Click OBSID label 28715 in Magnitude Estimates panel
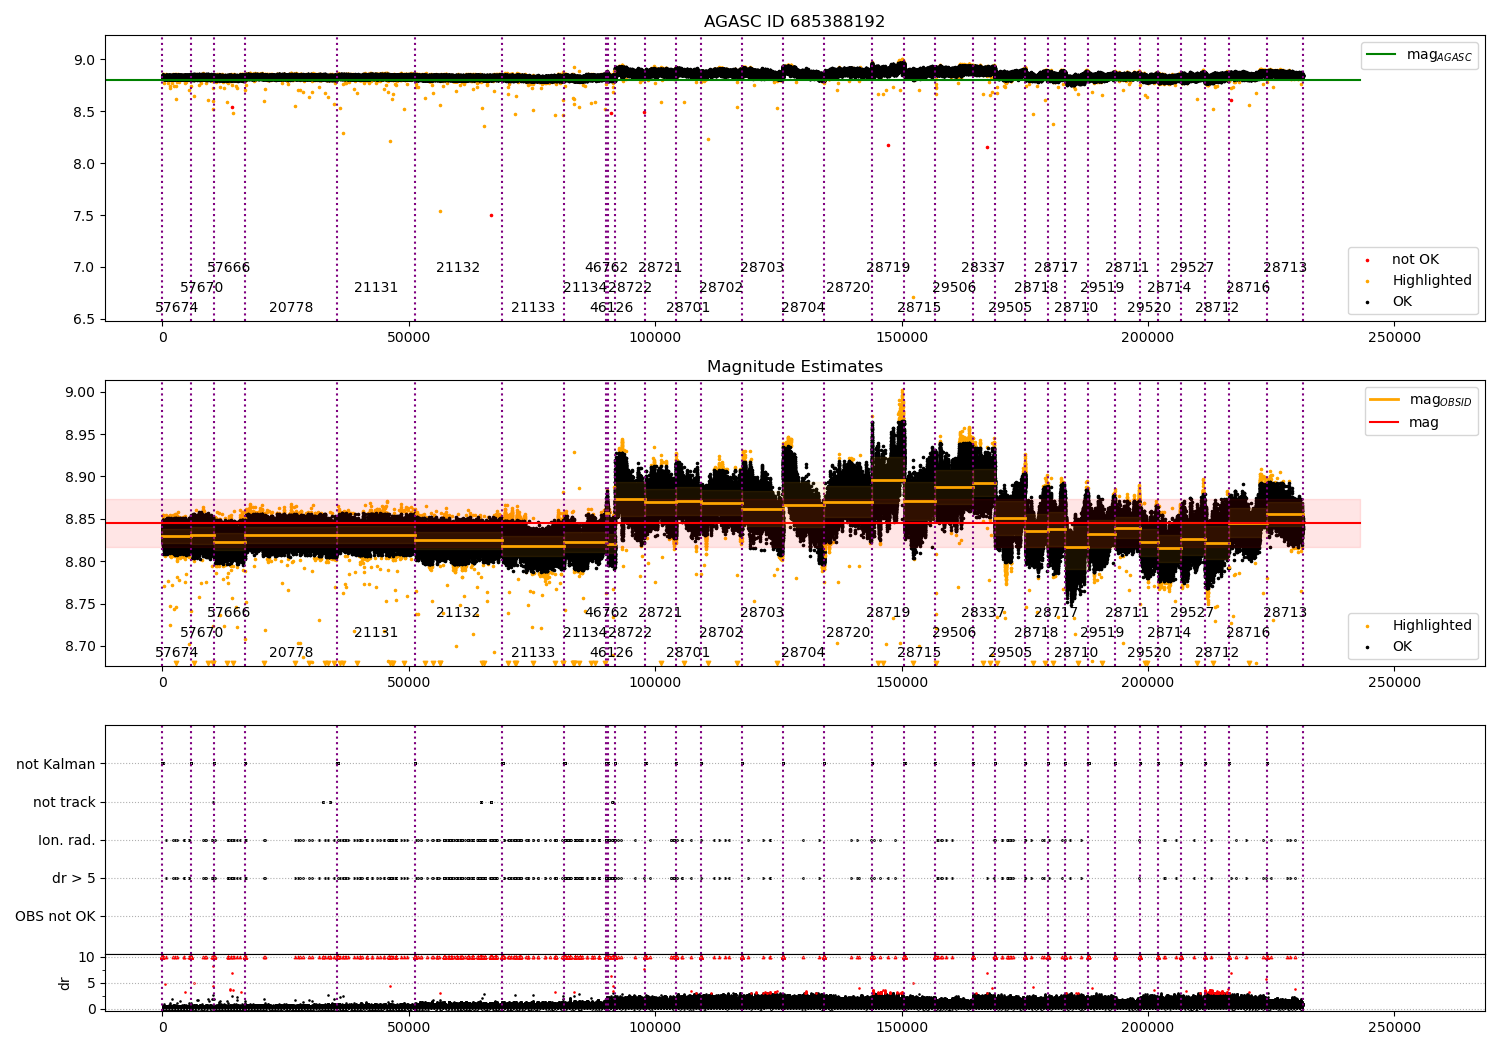Image resolution: width=1500 pixels, height=1050 pixels. click(919, 652)
